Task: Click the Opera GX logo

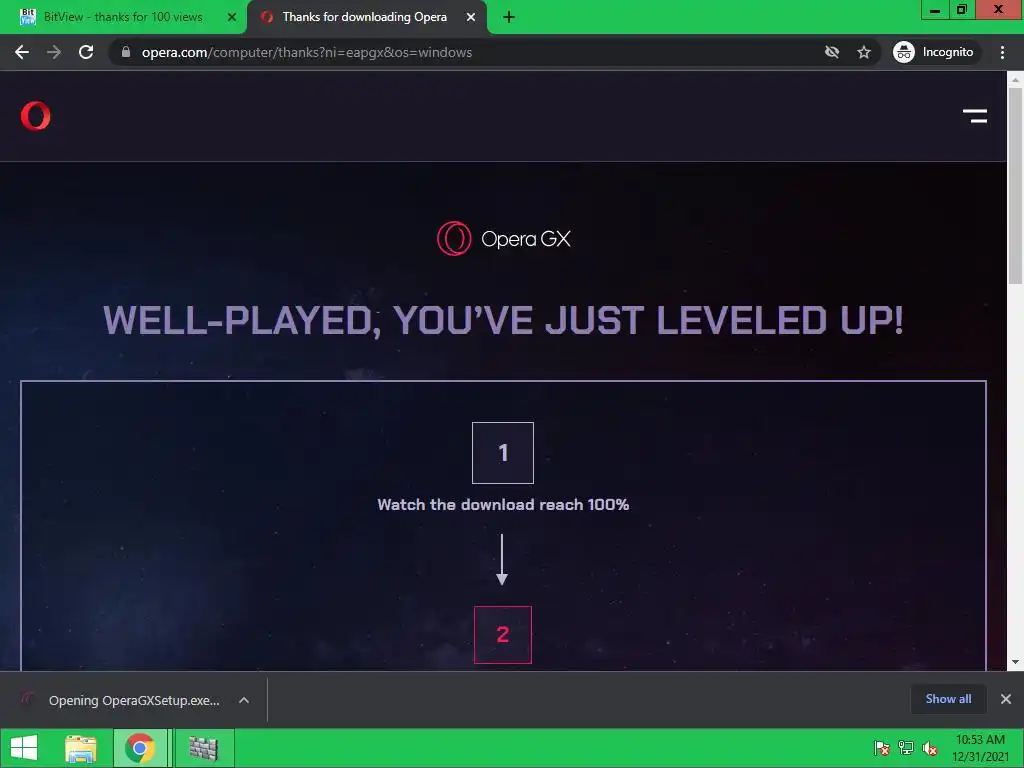Action: click(x=504, y=238)
